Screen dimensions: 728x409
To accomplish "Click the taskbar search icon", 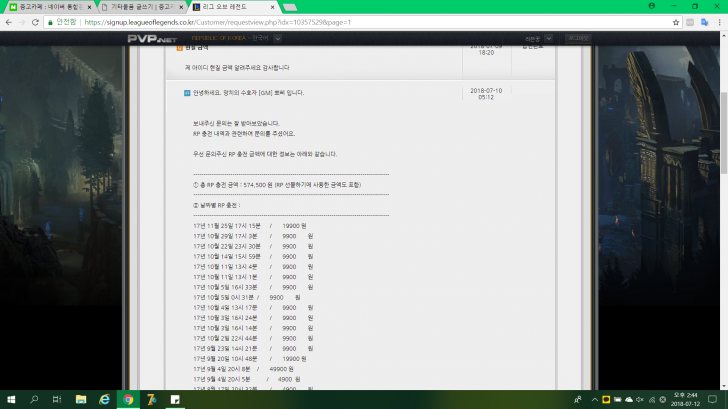I will [35, 399].
